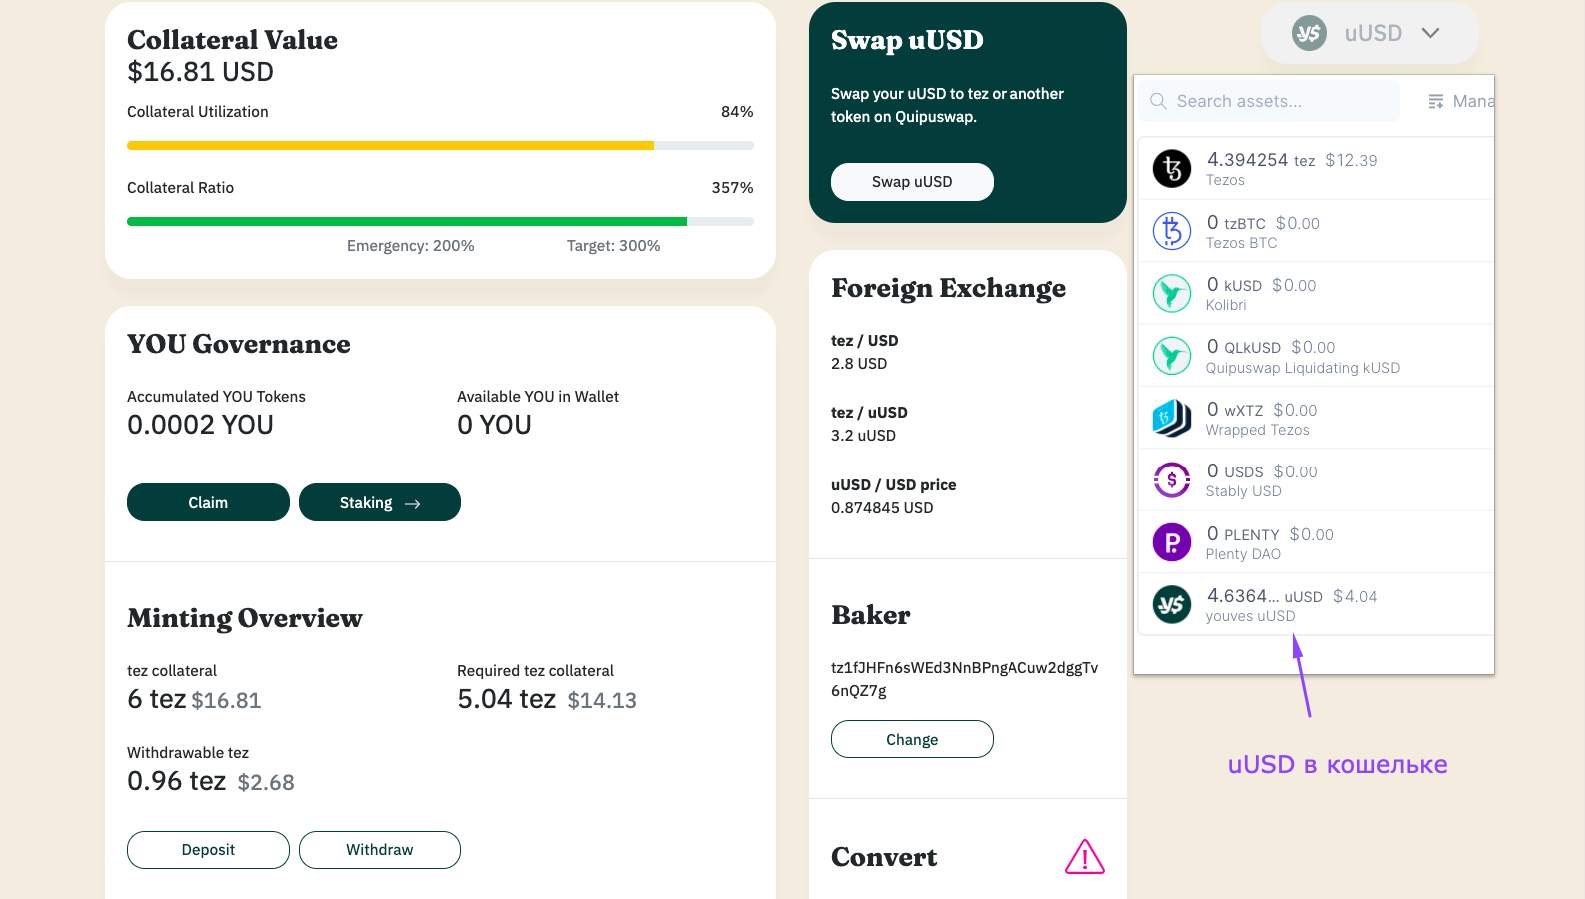The image size is (1585, 899).
Task: Open the Staking section
Action: [379, 502]
